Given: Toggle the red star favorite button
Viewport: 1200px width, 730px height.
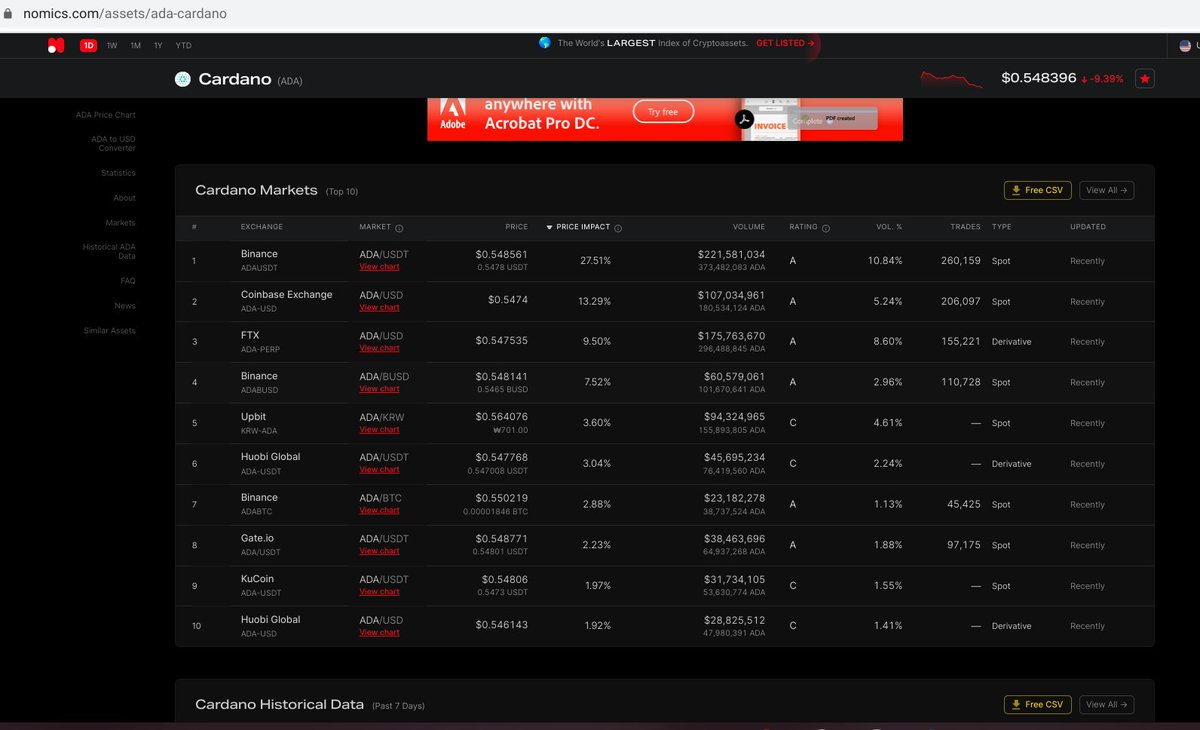Looking at the screenshot, I should 1145,78.
